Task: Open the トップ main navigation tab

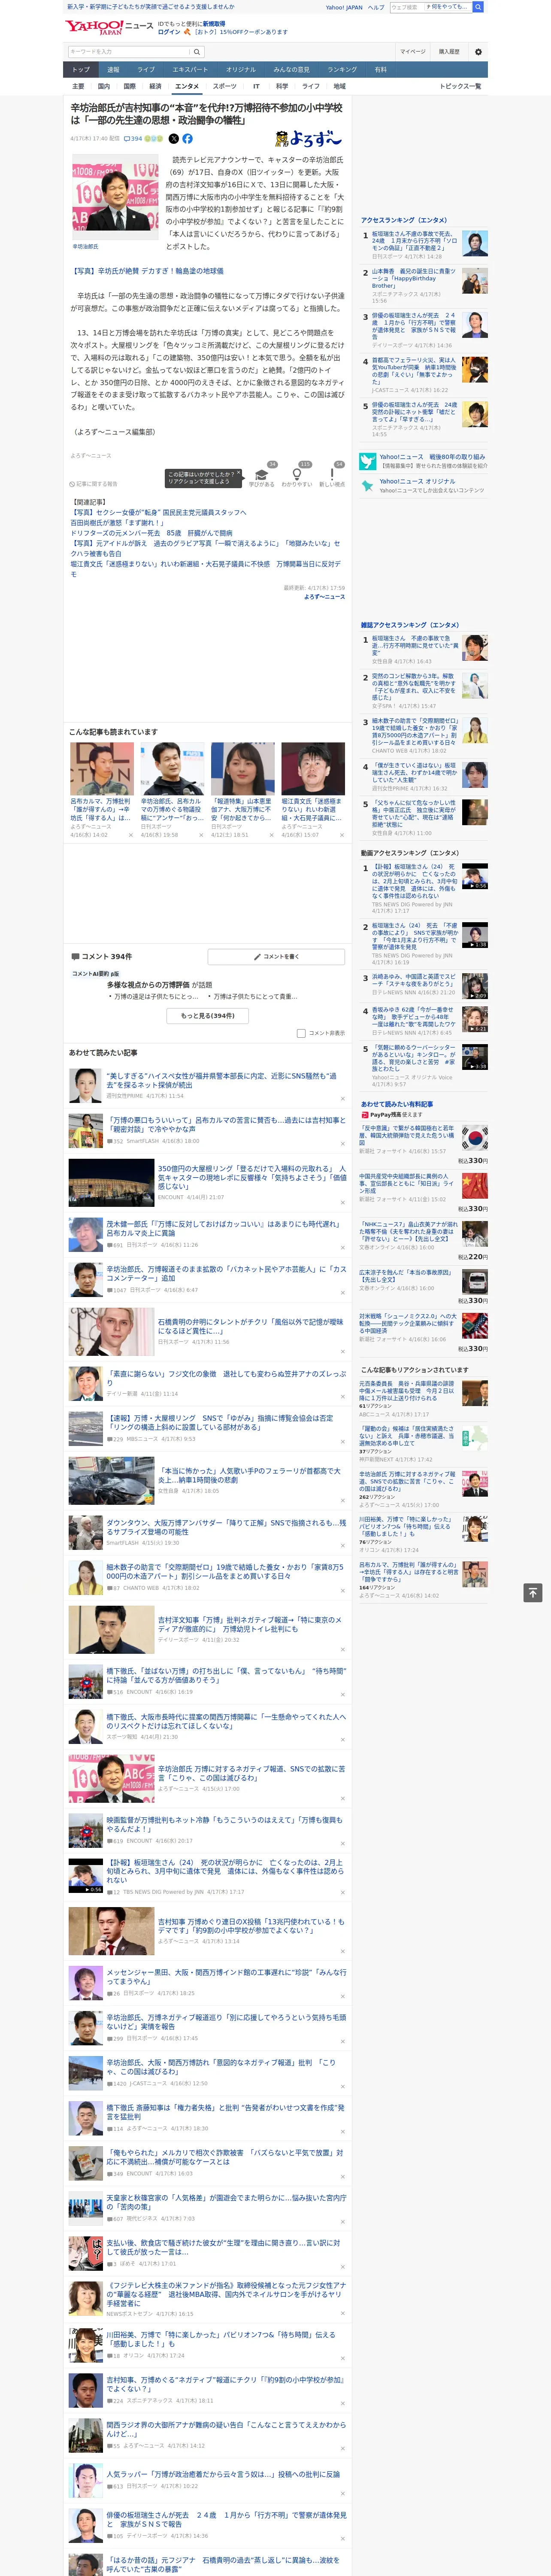Action: tap(81, 70)
